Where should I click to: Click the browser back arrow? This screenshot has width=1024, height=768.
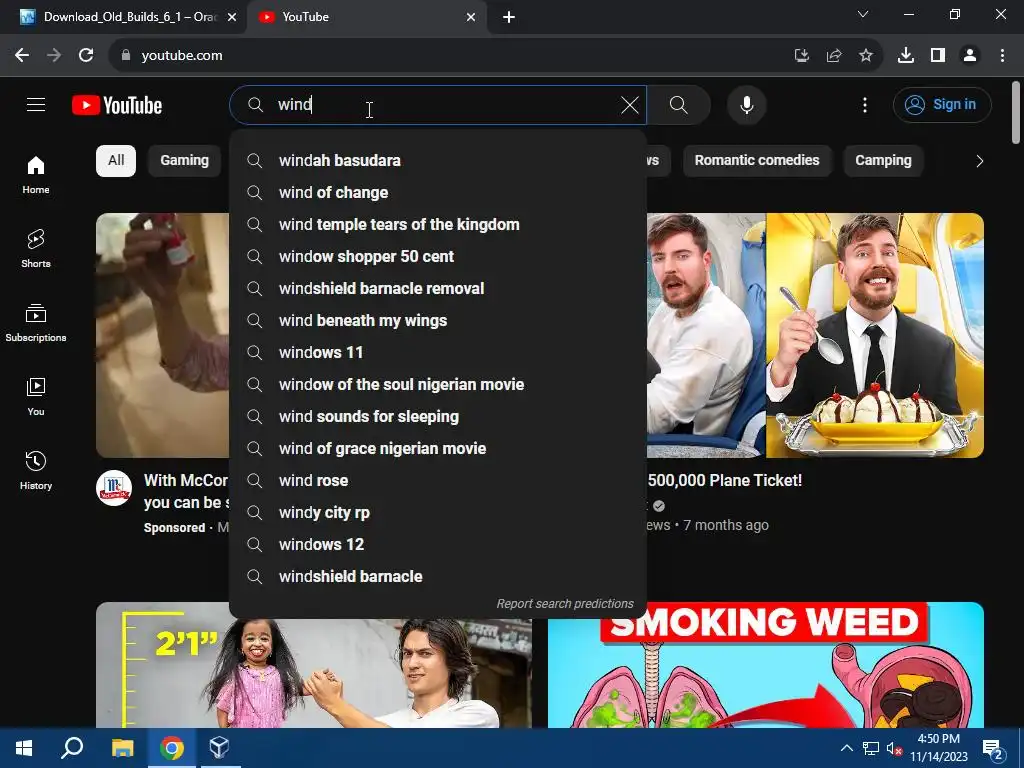click(22, 56)
